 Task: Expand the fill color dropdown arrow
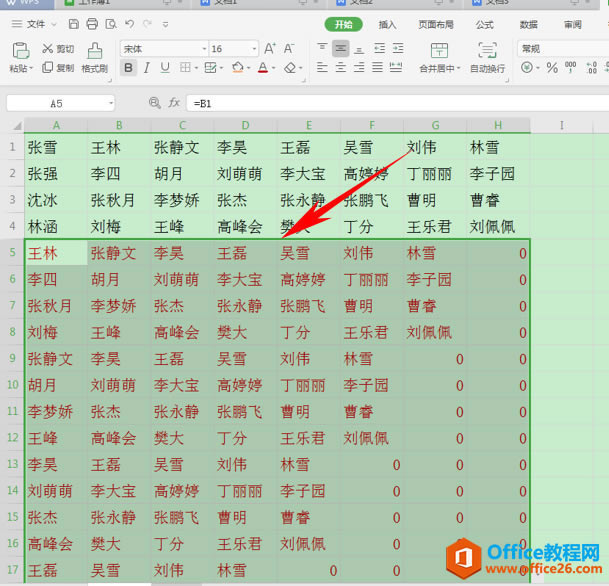[249, 68]
